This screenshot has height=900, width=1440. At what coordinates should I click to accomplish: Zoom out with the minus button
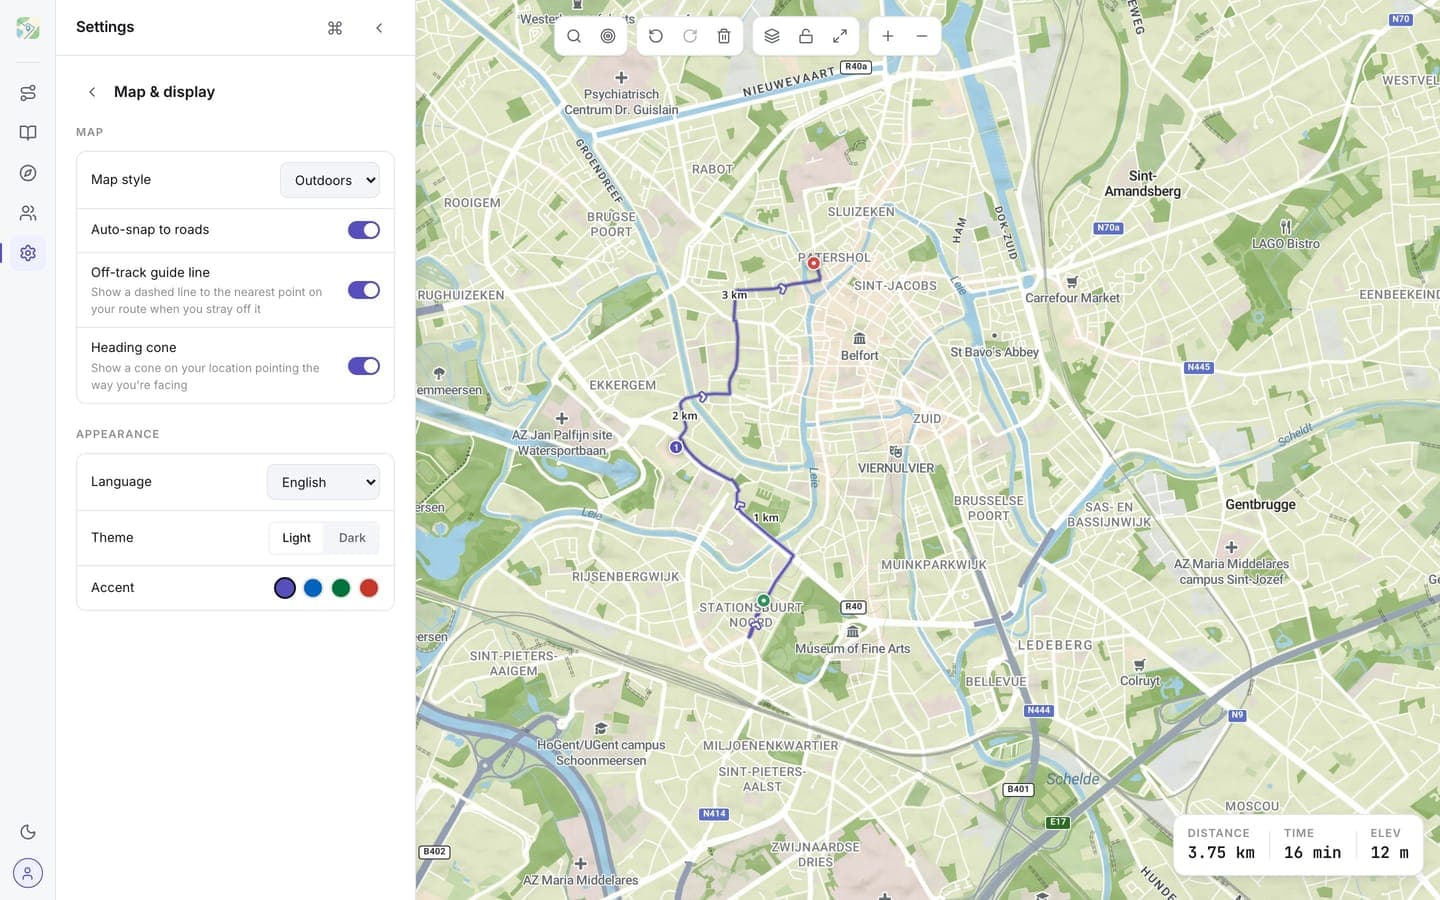(x=922, y=36)
